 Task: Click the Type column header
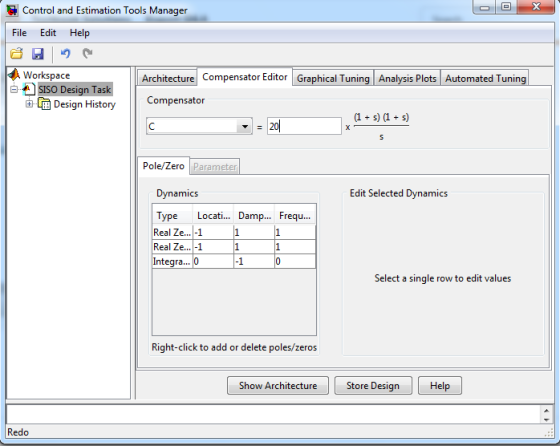172,215
